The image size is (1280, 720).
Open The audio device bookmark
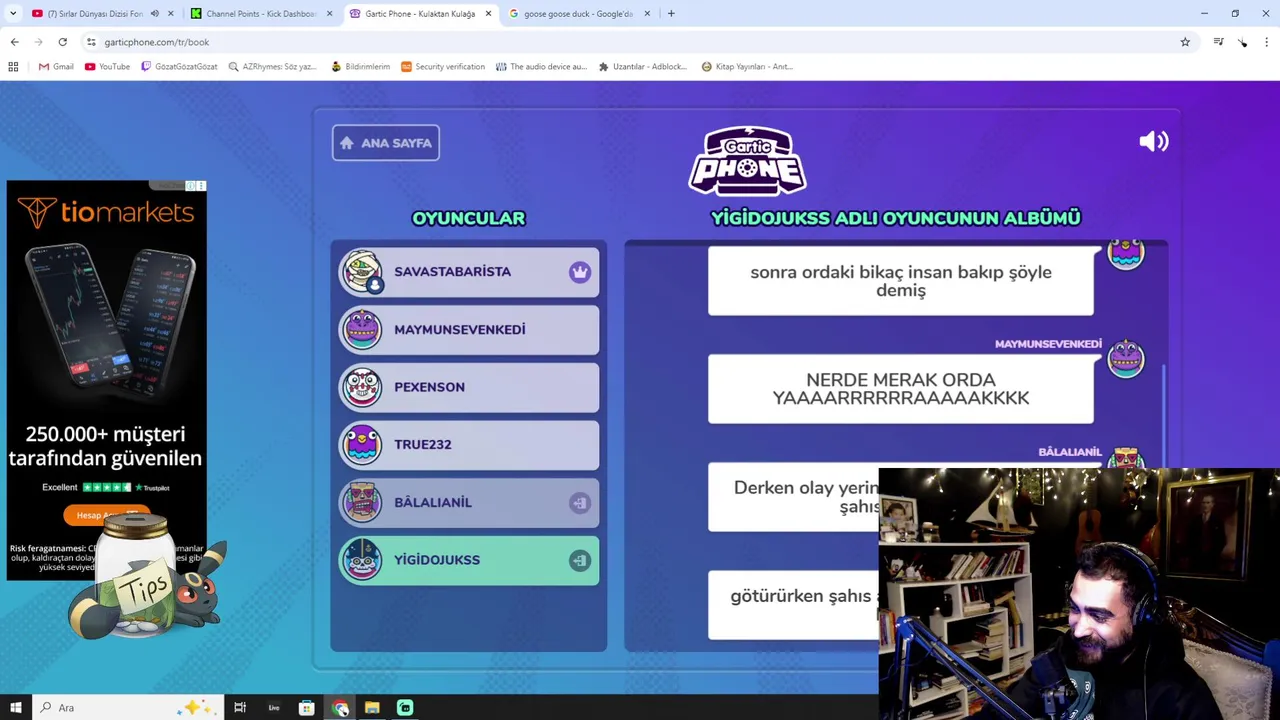541,67
